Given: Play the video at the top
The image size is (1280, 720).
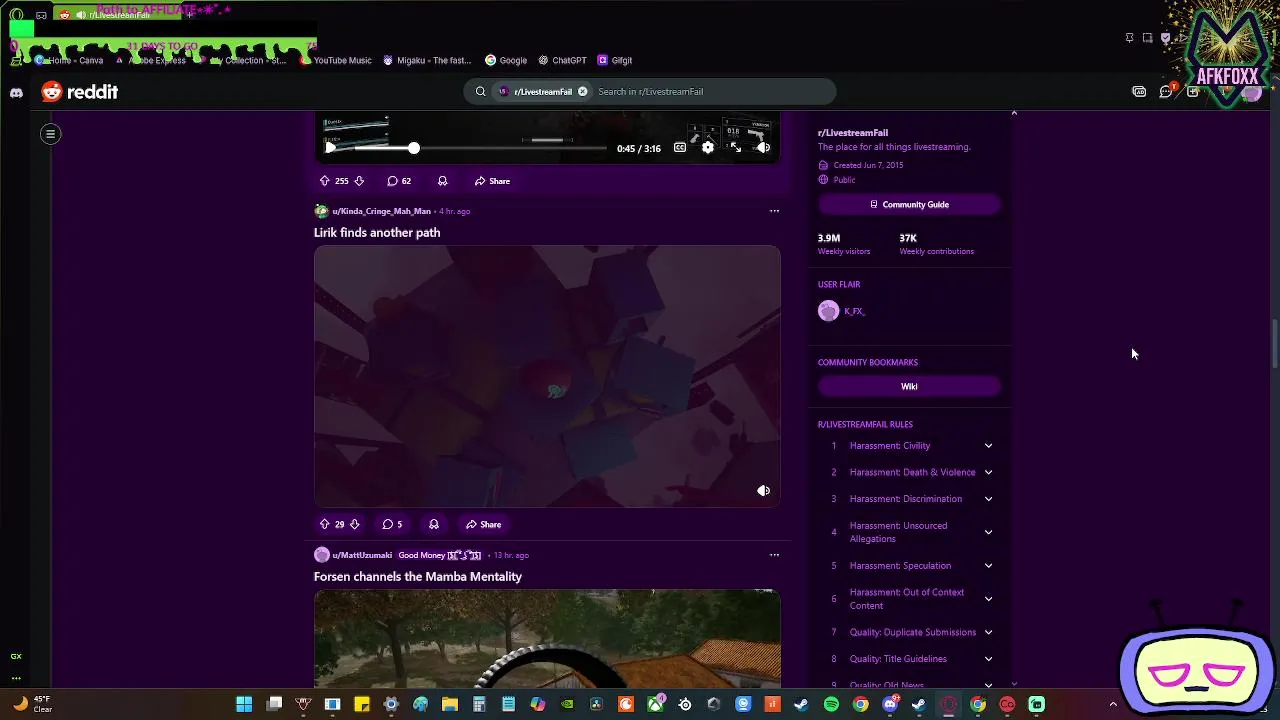Looking at the screenshot, I should (331, 148).
